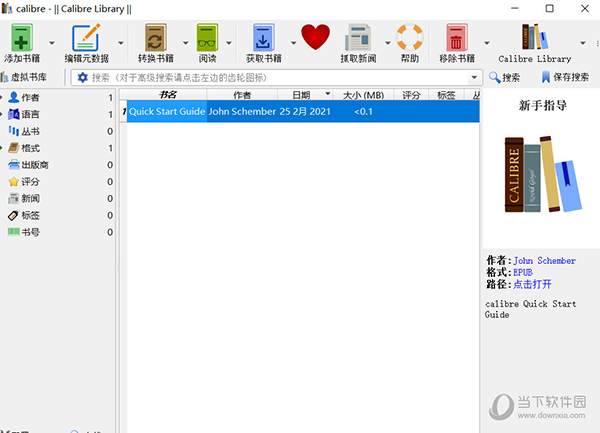
Task: Sort by Rating (评分) column header
Action: 411,95
